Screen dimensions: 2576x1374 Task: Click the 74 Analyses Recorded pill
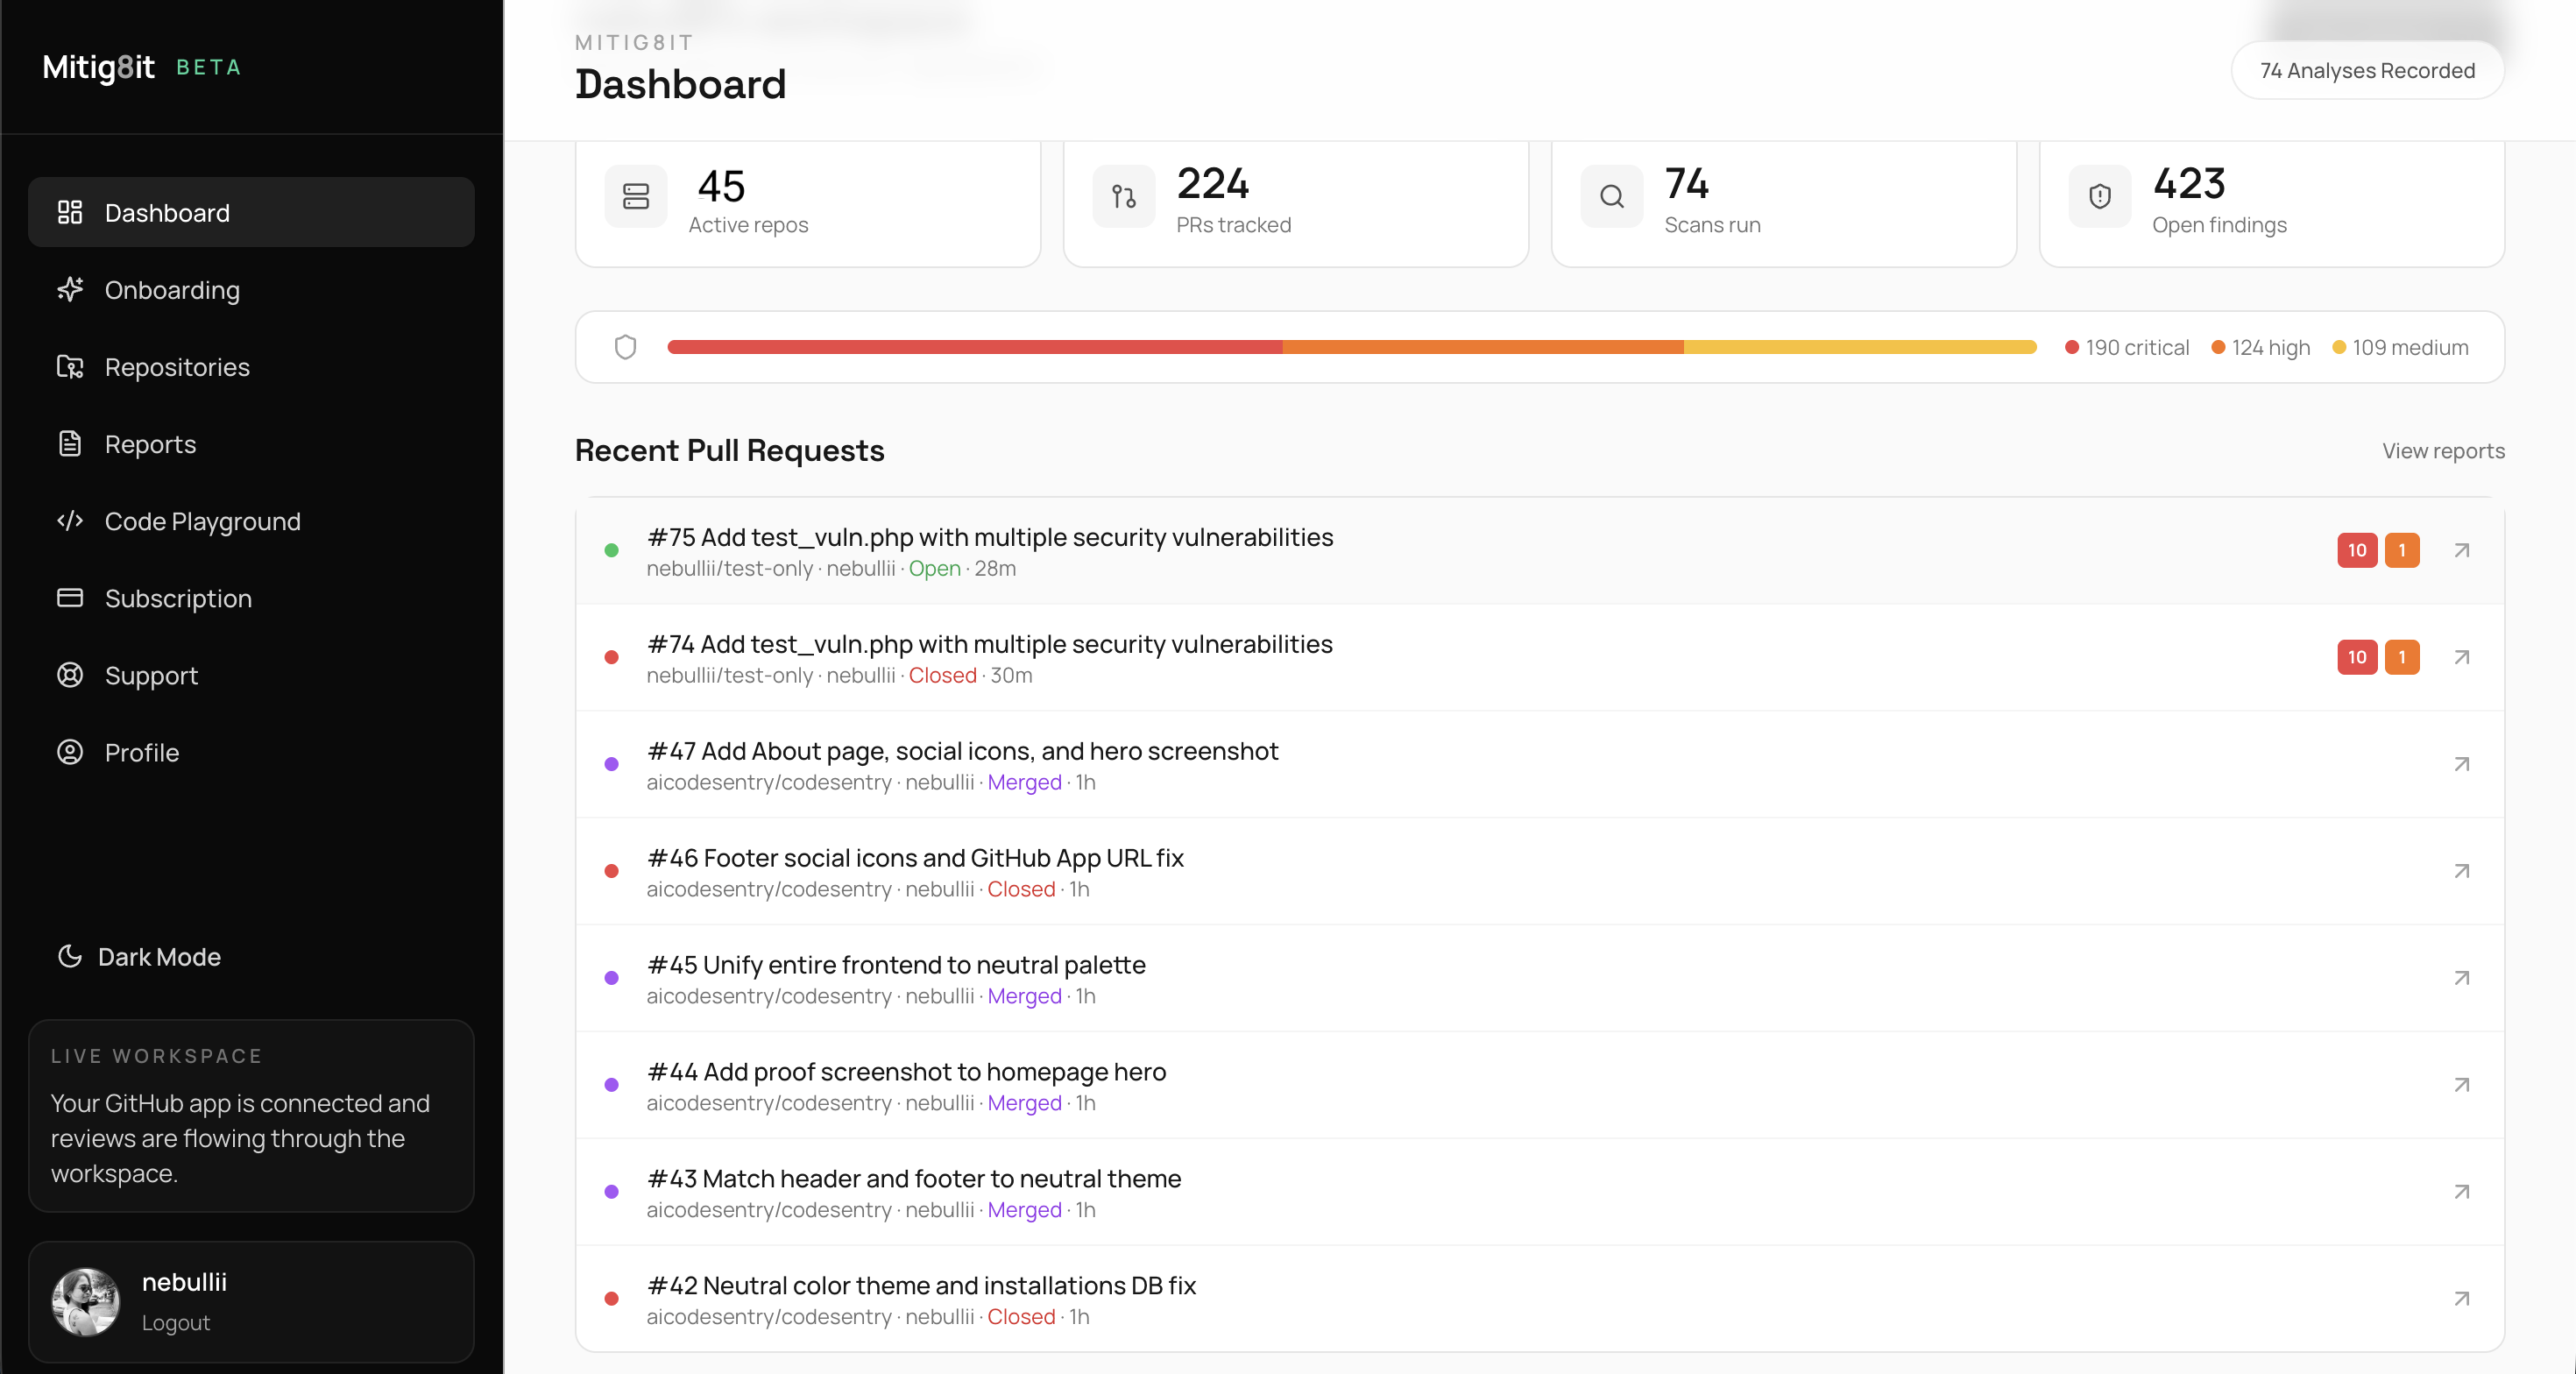click(x=2367, y=70)
